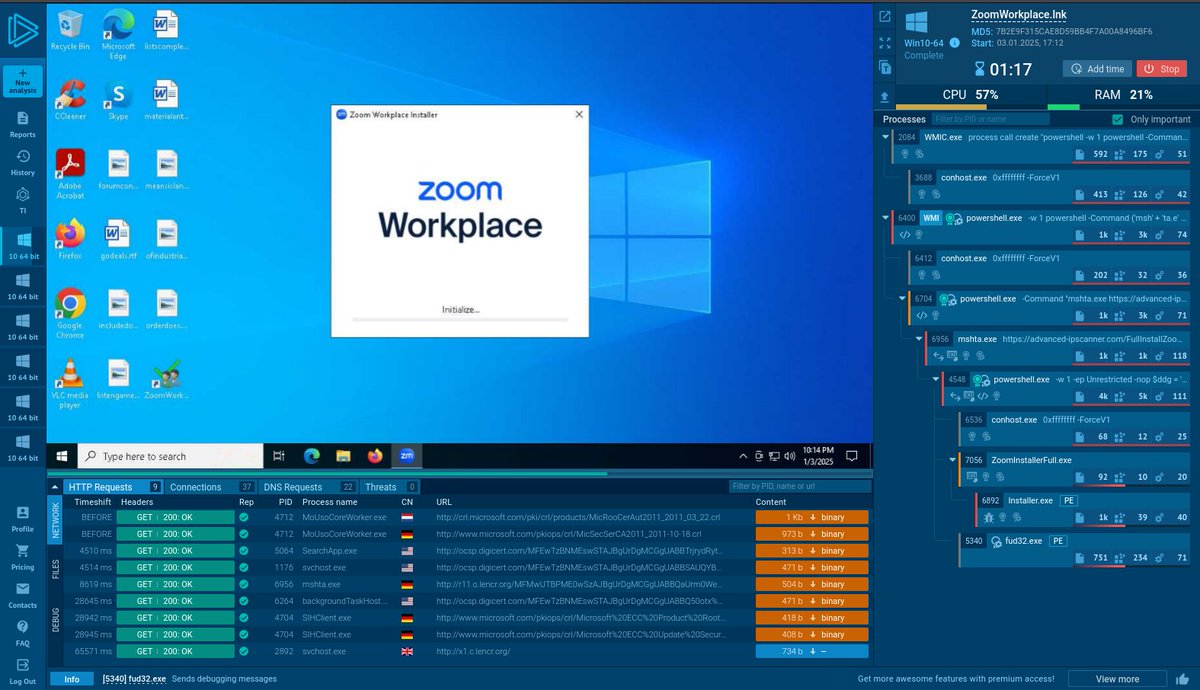This screenshot has height=690, width=1200.
Task: Click the x1.c.lencr.org URL
Action: coord(474,651)
